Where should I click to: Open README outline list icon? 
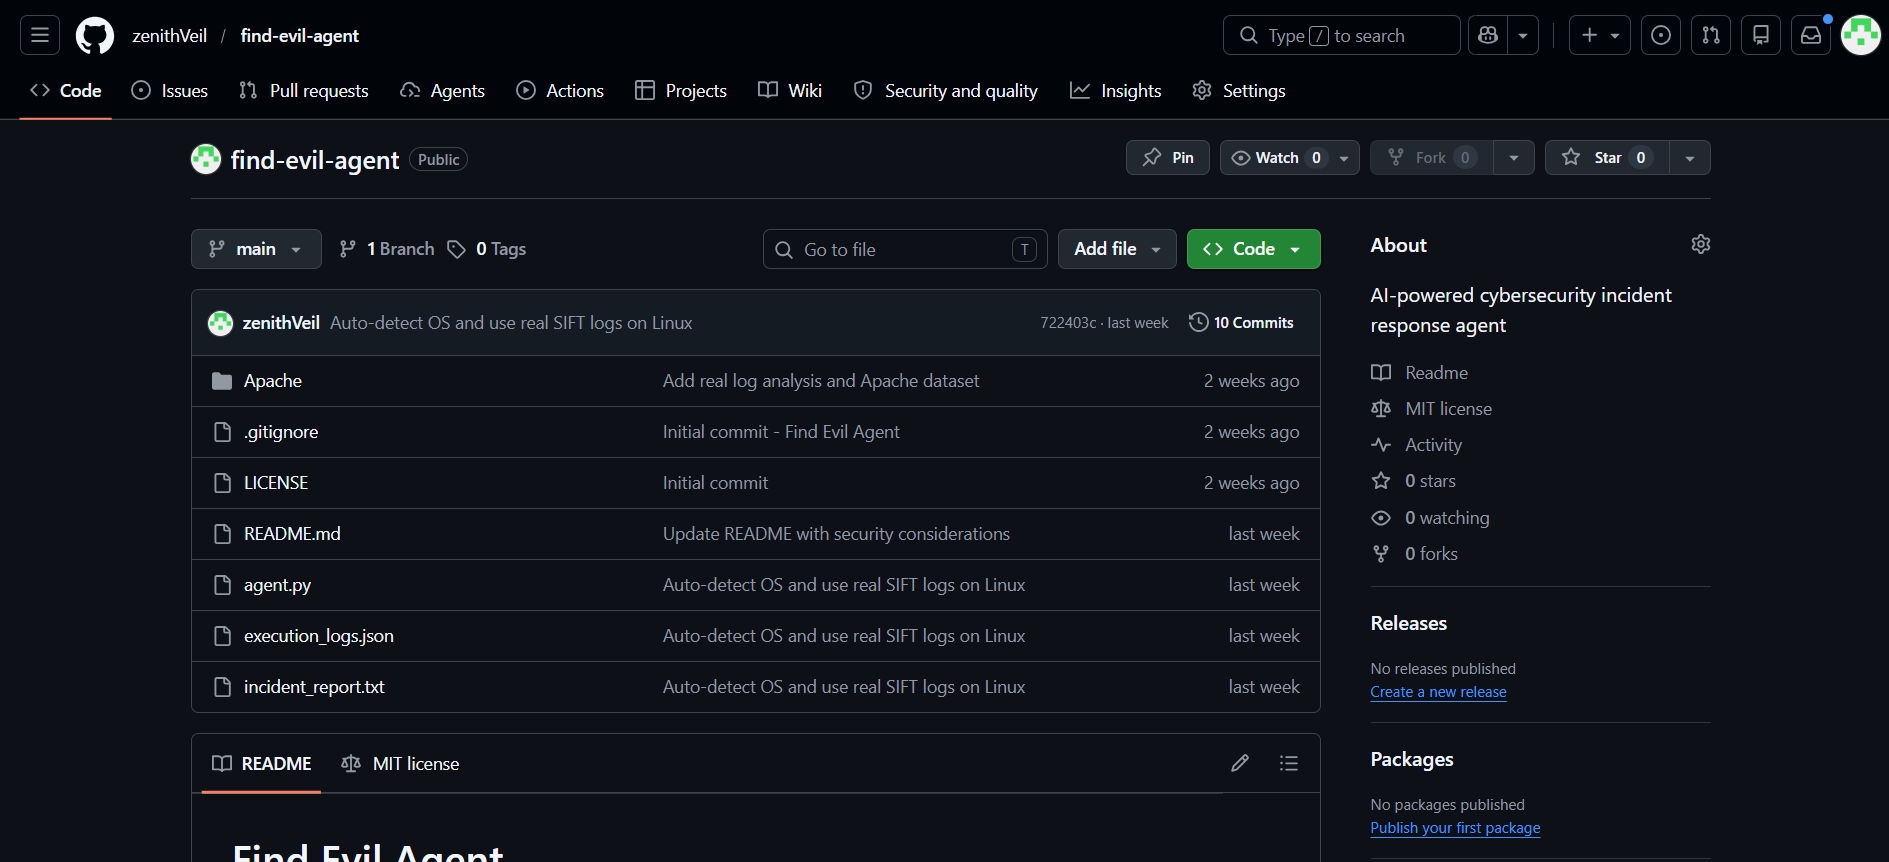click(x=1289, y=763)
